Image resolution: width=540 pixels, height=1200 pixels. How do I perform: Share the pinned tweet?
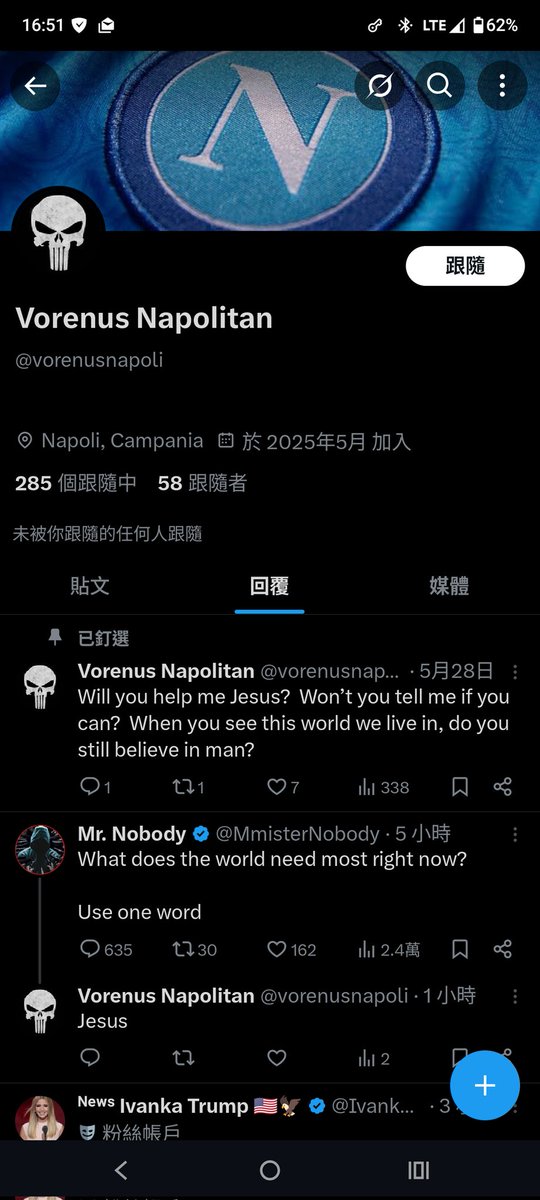point(503,787)
